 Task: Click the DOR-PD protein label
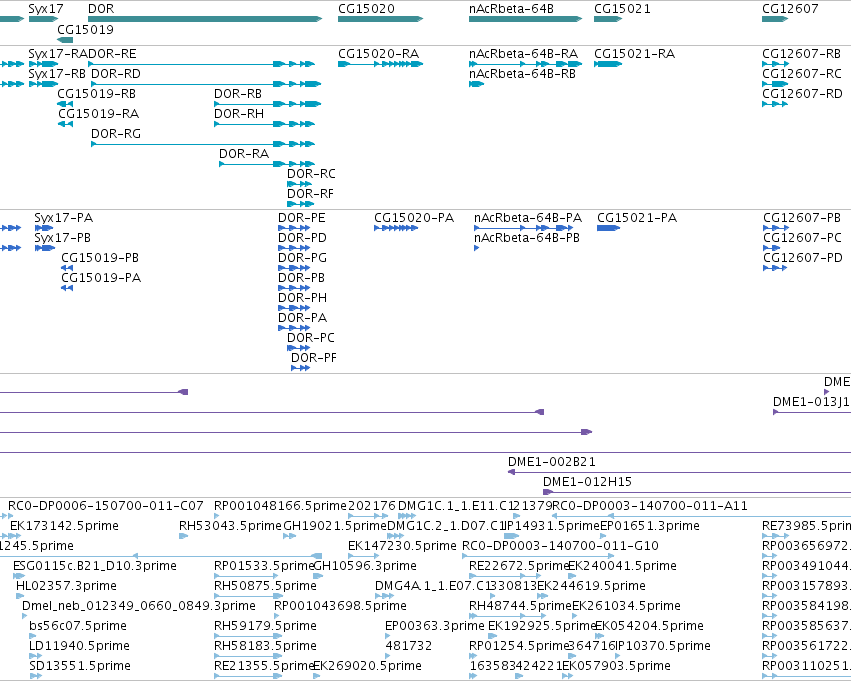(302, 238)
